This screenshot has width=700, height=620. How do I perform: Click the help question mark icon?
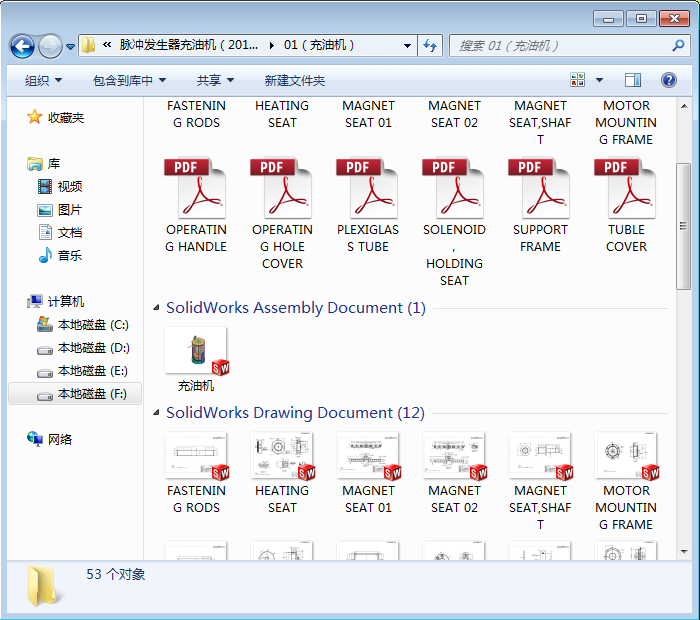pyautogui.click(x=668, y=80)
